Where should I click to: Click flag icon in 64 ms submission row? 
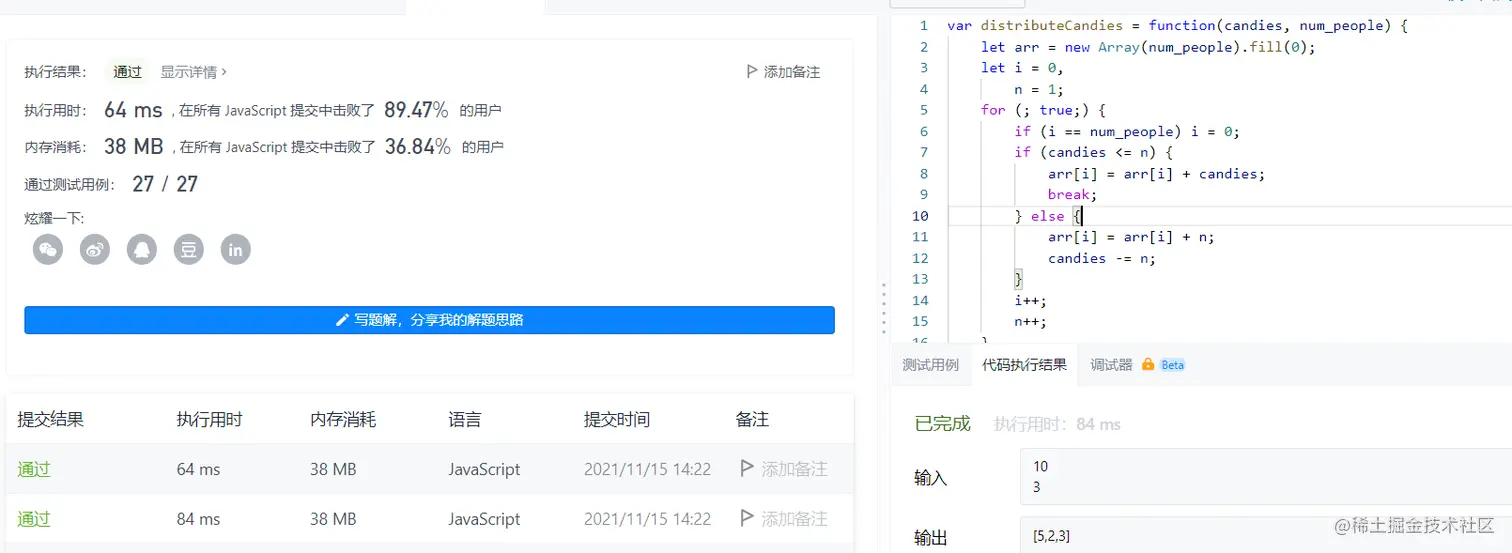tap(746, 468)
